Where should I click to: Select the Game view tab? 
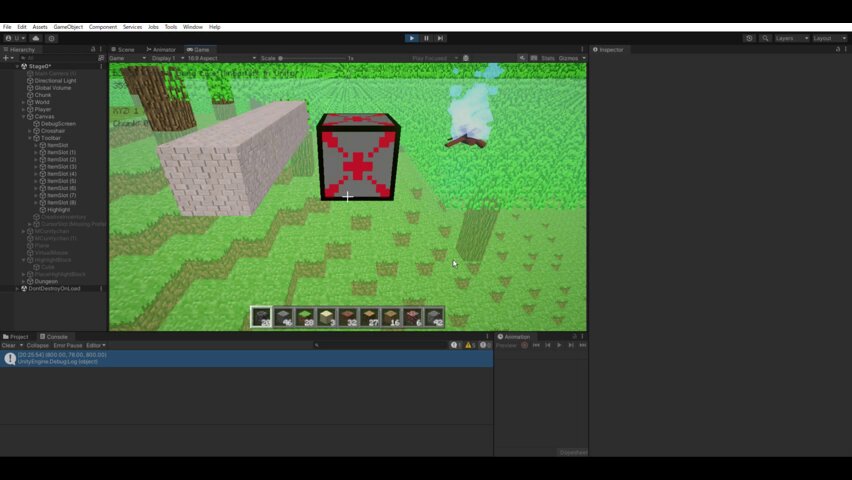click(198, 49)
